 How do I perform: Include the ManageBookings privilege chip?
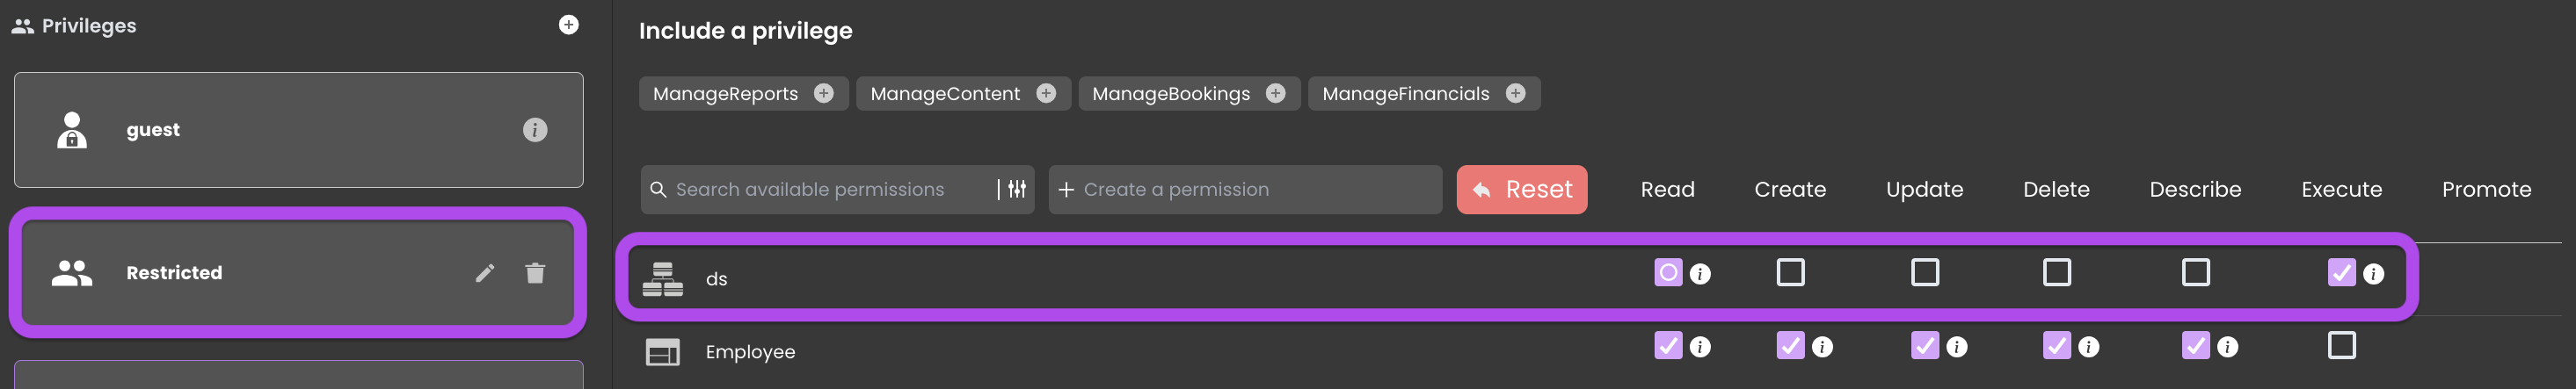(x=1189, y=93)
